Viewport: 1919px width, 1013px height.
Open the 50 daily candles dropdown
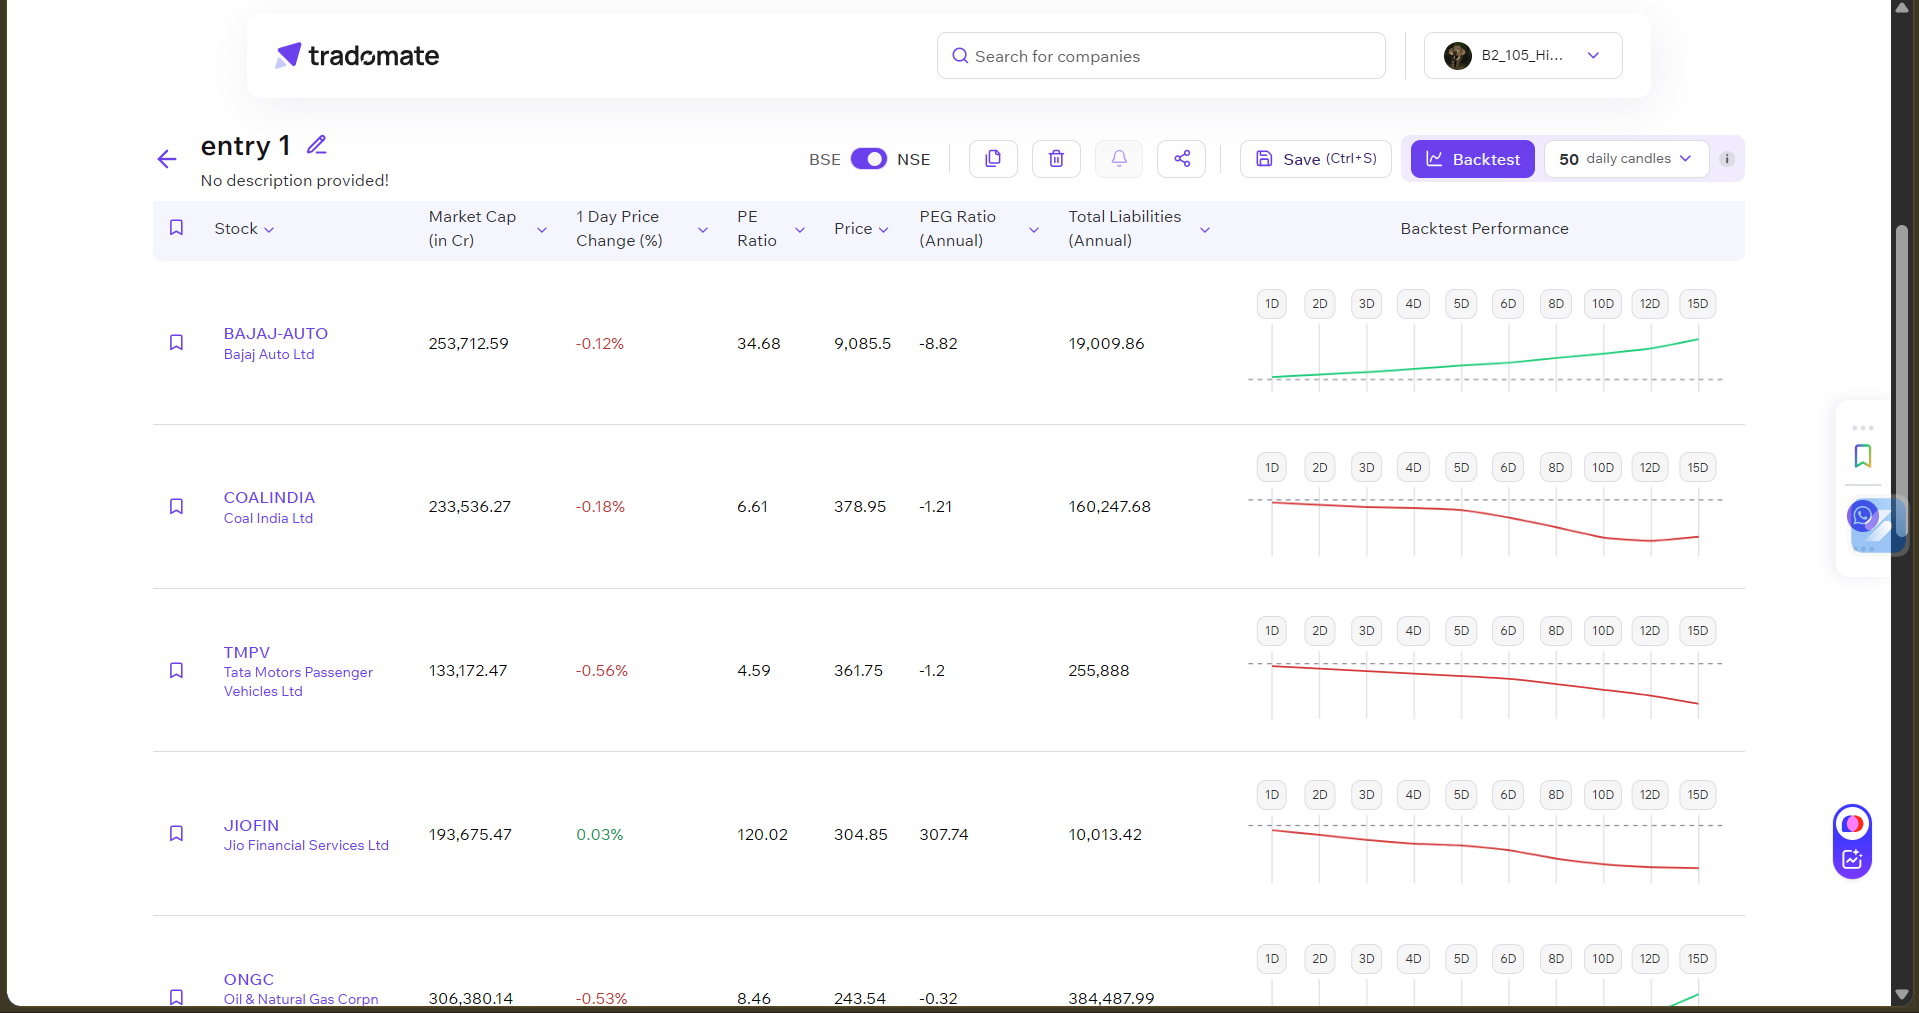pyautogui.click(x=1626, y=159)
